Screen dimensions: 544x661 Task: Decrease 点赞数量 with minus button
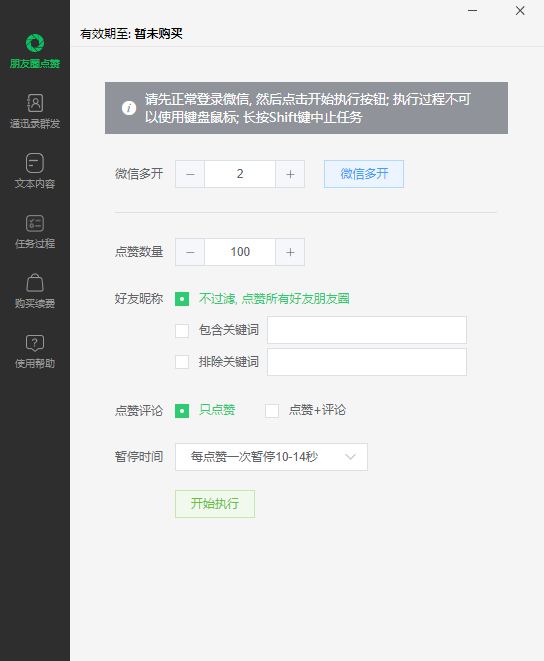click(190, 252)
